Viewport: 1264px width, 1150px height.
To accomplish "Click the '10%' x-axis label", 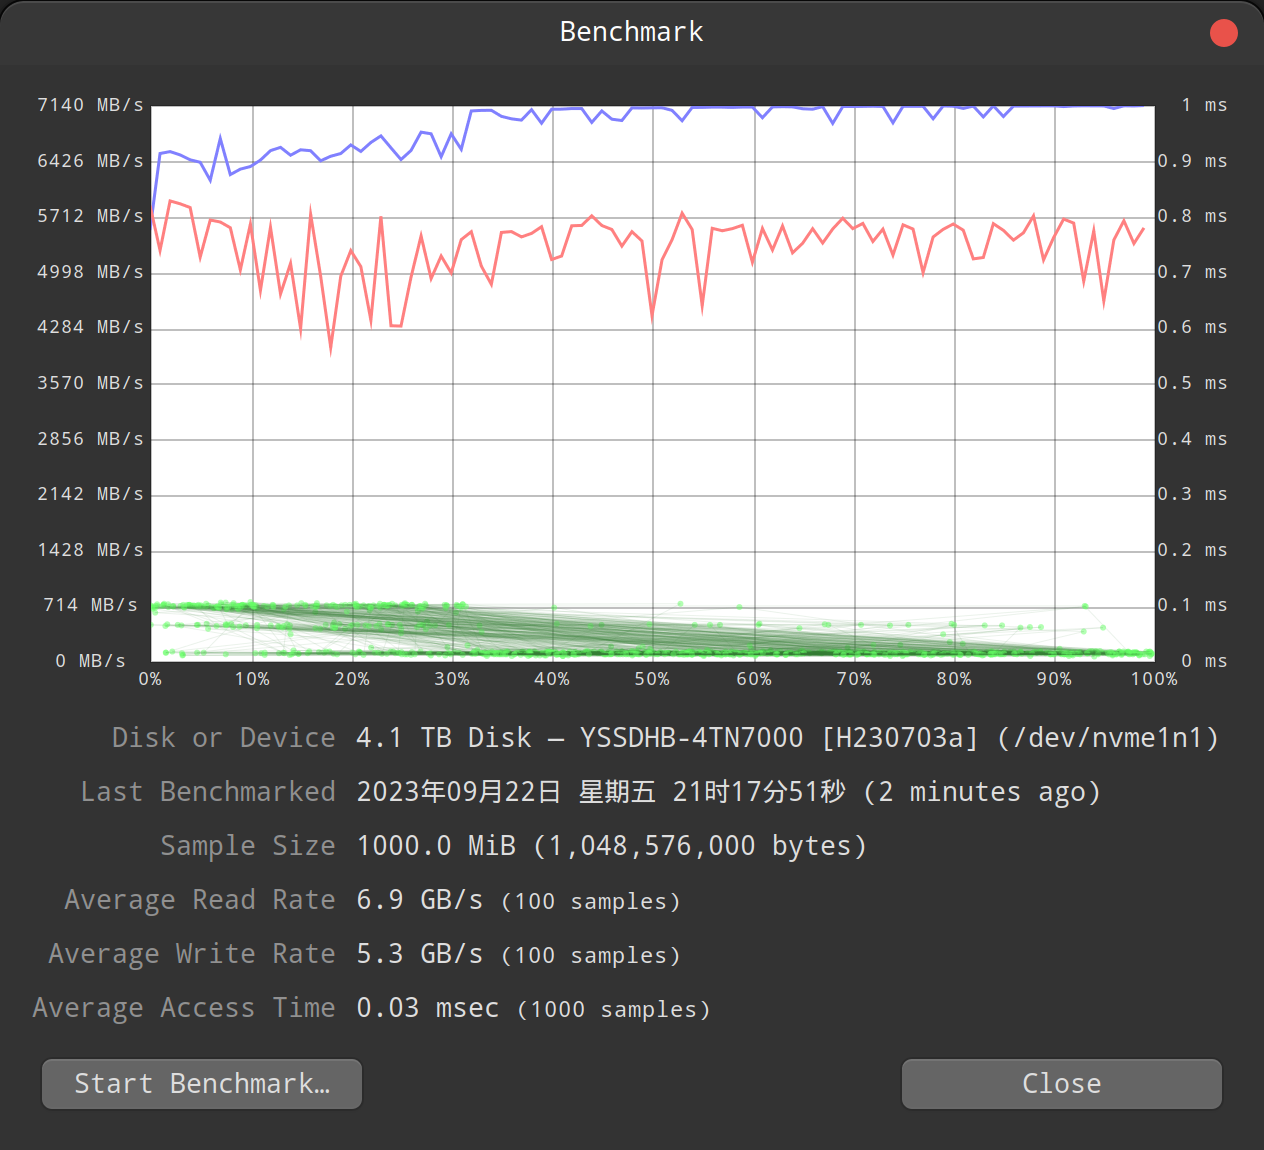I will point(252,679).
